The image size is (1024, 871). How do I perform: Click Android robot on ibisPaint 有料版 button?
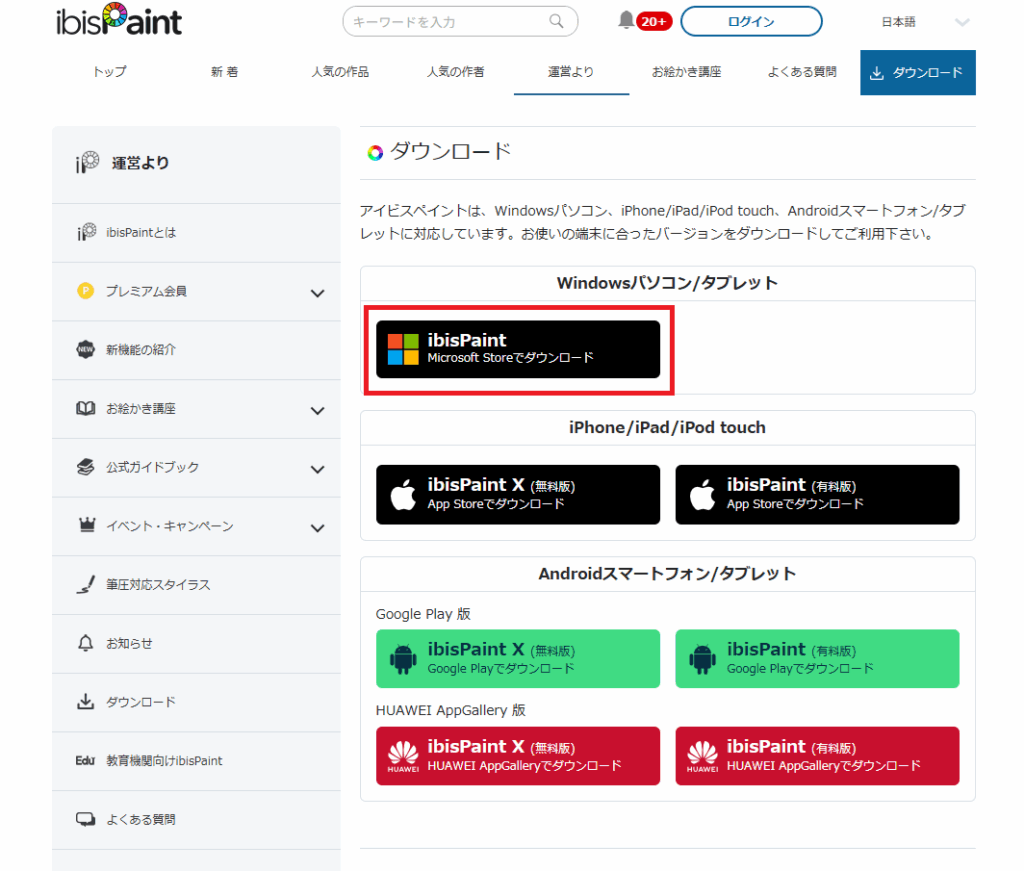(x=702, y=659)
